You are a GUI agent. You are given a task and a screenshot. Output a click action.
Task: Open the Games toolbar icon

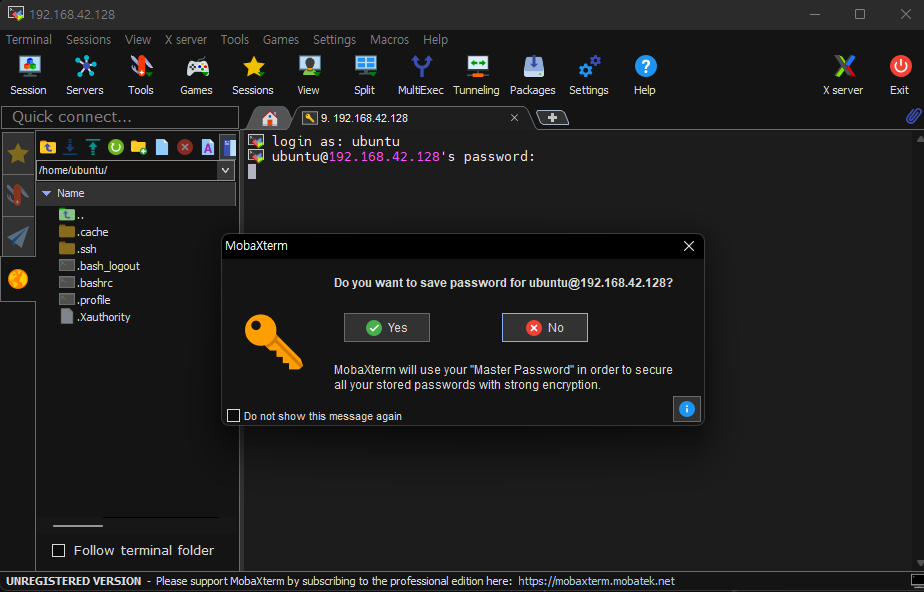[197, 75]
